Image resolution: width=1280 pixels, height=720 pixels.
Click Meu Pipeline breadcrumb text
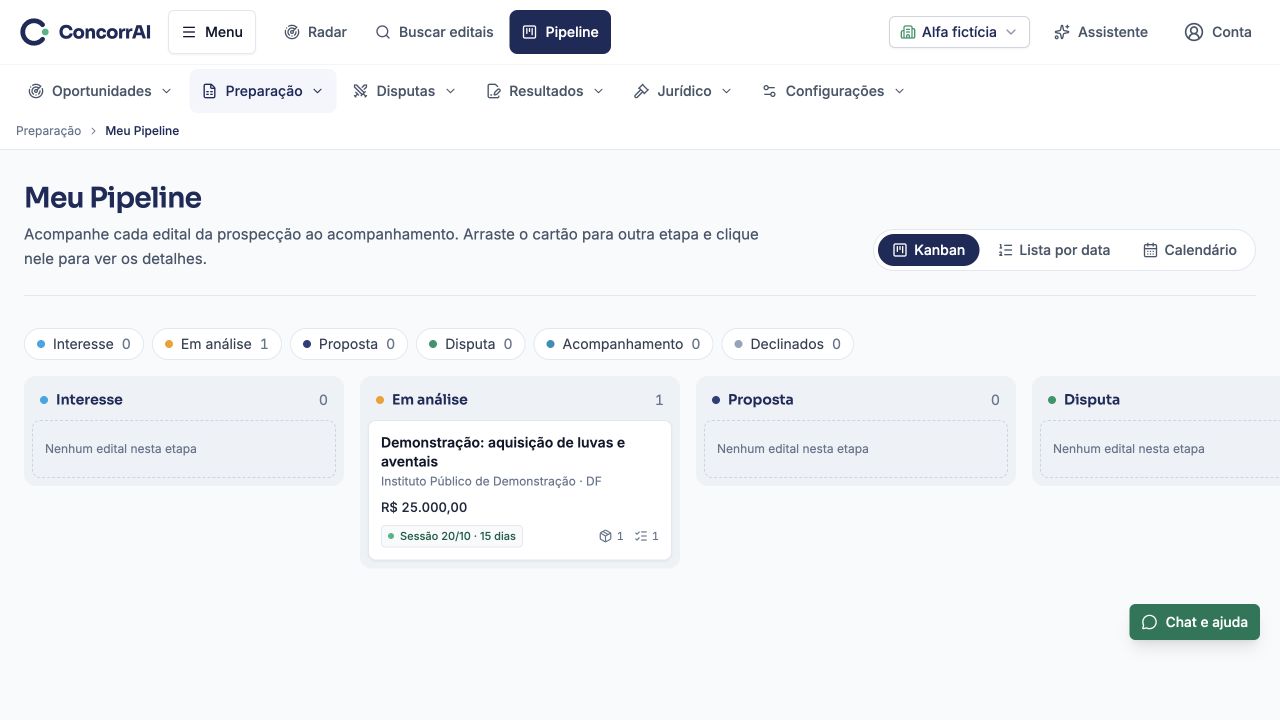pos(142,131)
